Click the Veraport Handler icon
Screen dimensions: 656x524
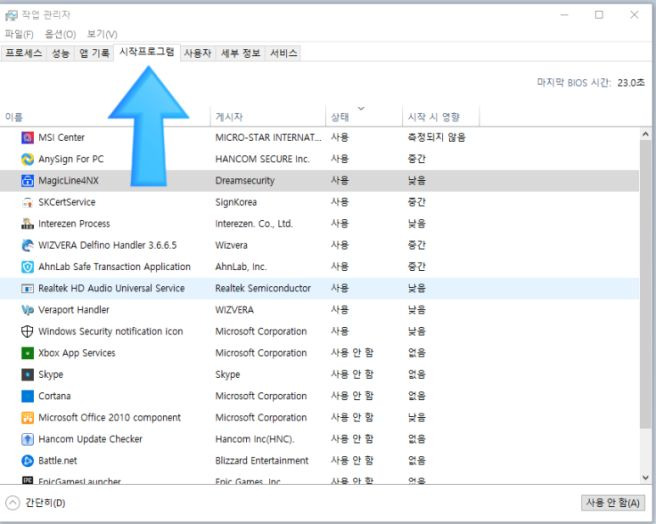27,310
